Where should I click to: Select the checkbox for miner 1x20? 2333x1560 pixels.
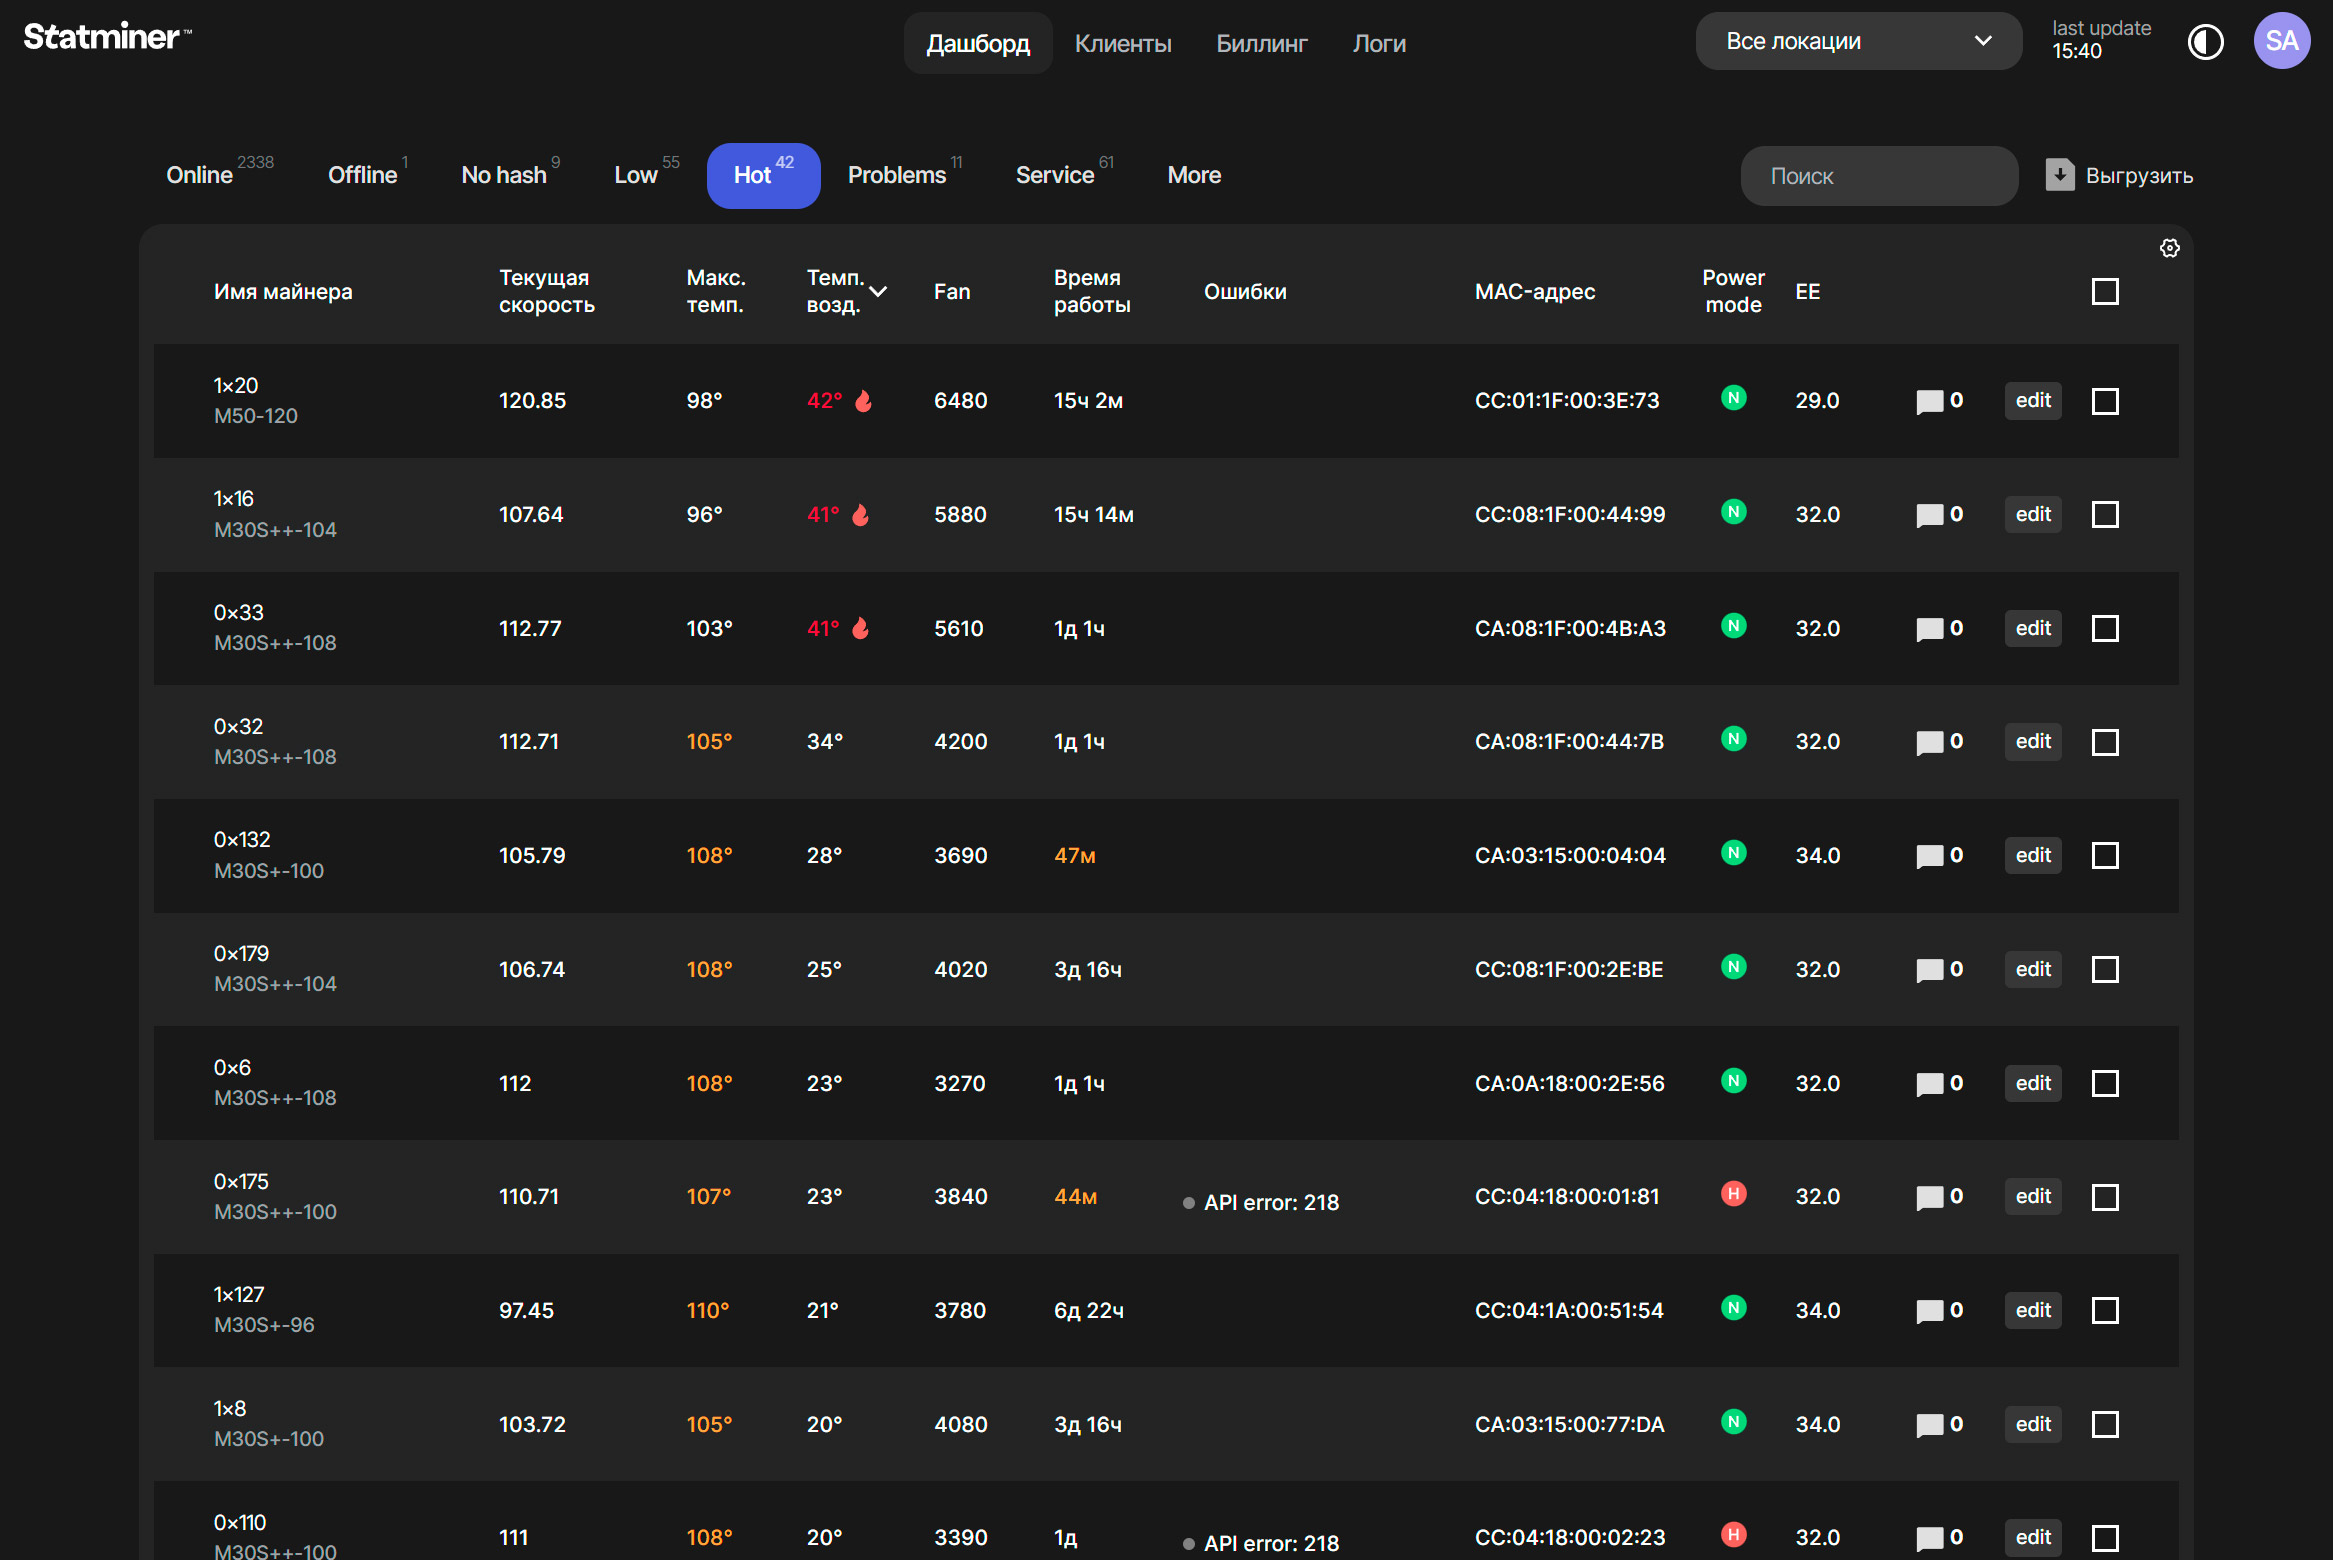(x=2105, y=401)
